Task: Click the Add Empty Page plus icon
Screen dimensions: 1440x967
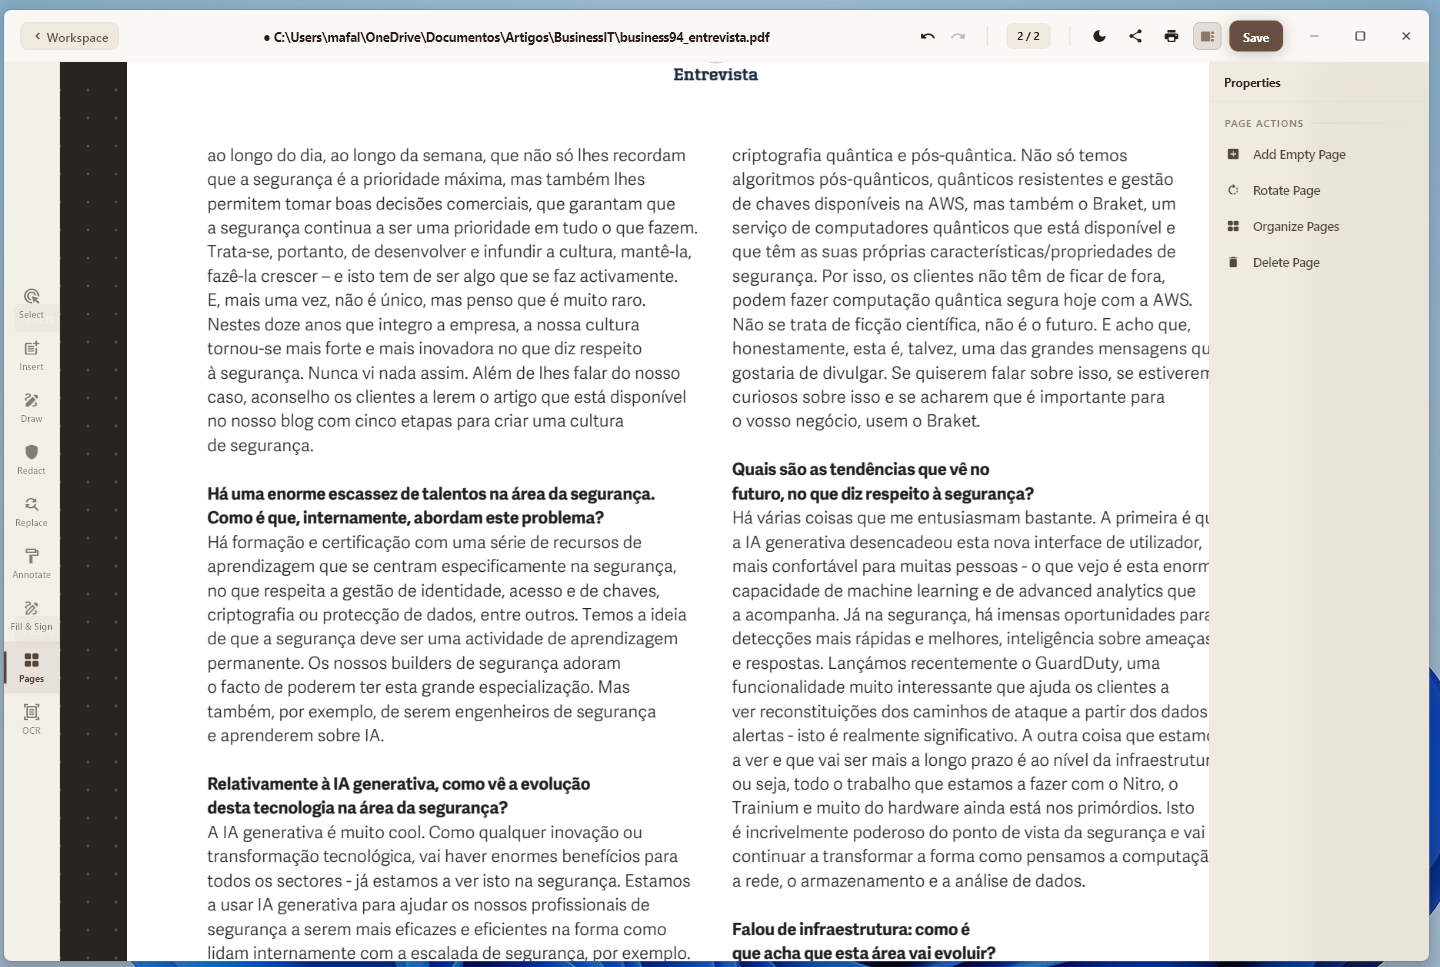Action: pos(1233,154)
